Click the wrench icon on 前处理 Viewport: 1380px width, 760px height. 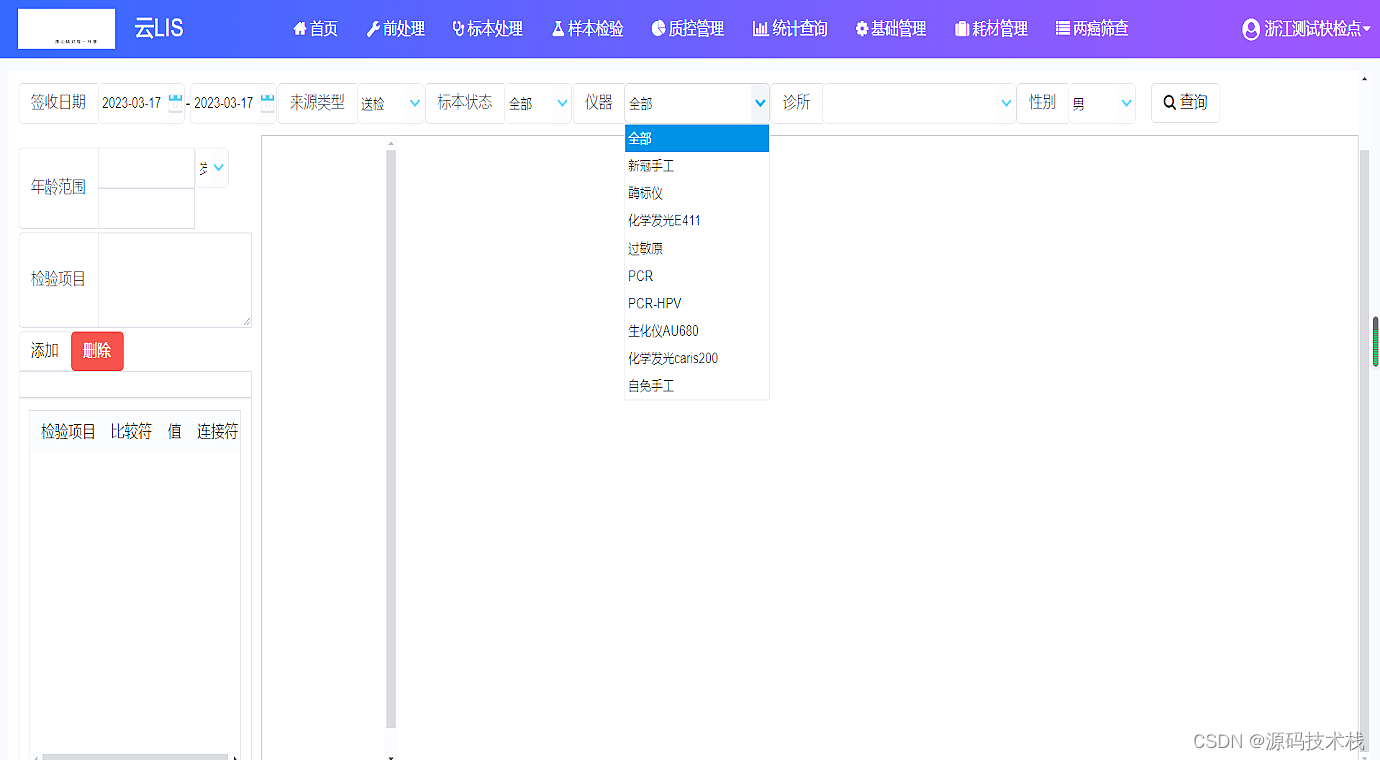[373, 29]
